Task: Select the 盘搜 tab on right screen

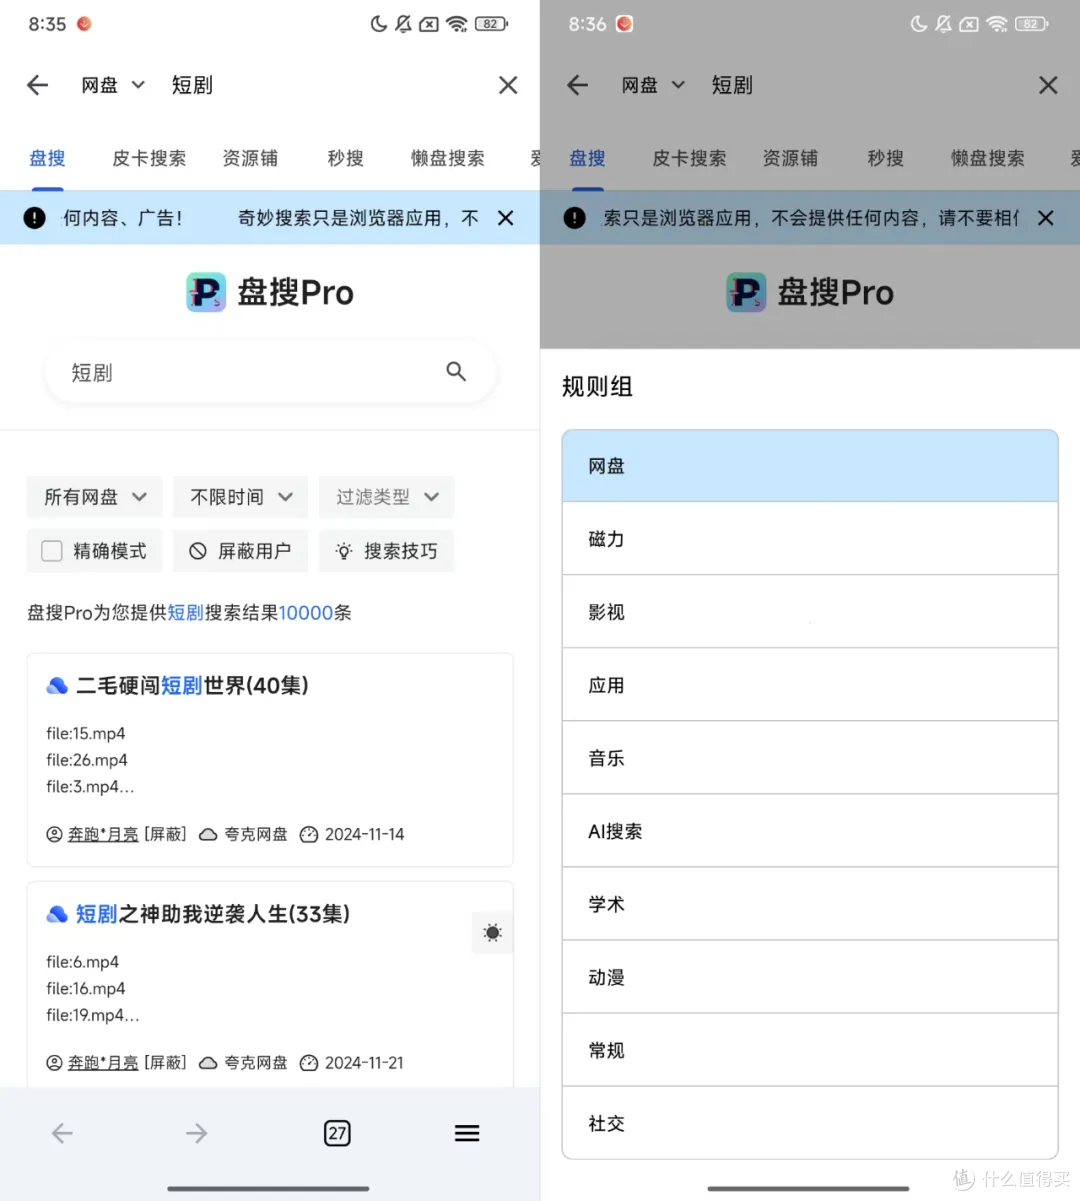Action: pyautogui.click(x=587, y=158)
